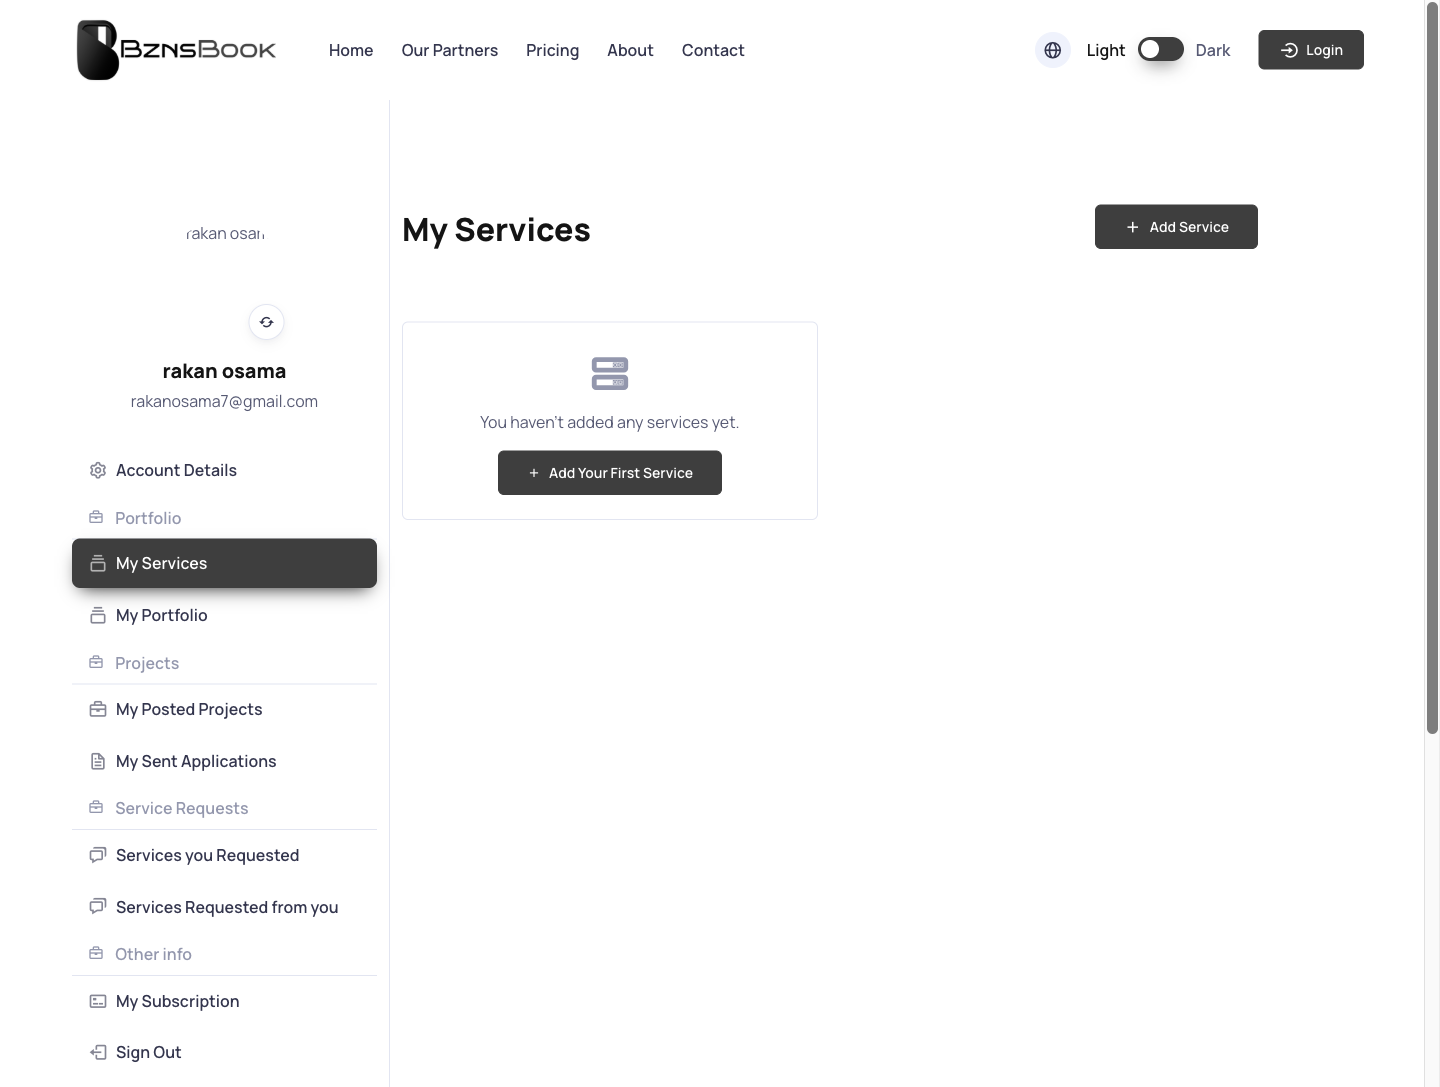Click the My Portfolio stack icon
The height and width of the screenshot is (1087, 1440).
(98, 615)
